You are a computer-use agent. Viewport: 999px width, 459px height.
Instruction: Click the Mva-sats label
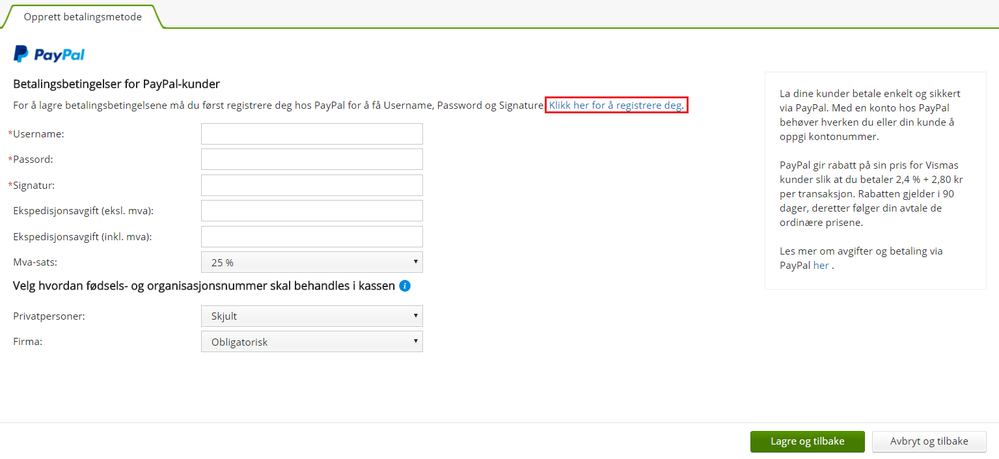[36, 262]
